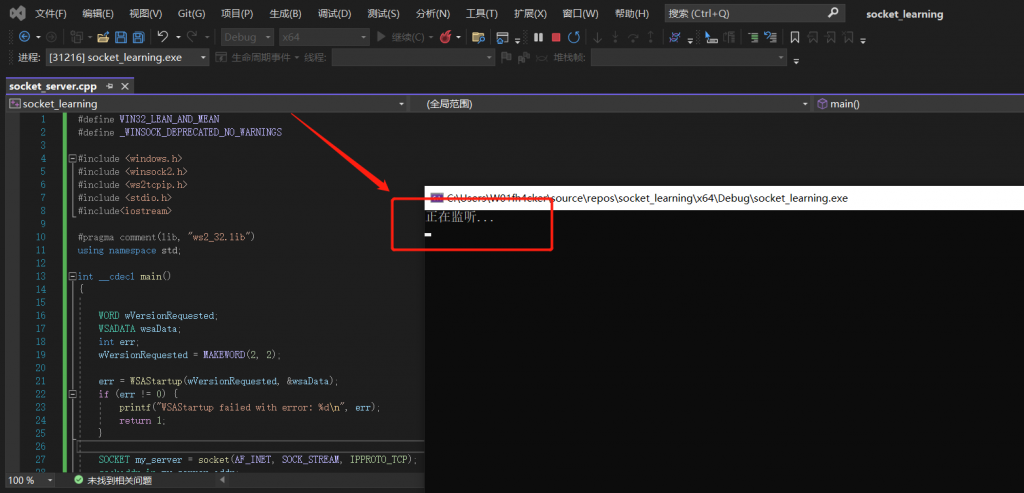Viewport: 1024px width, 493px height.
Task: Click the 正在监听... console output text
Action: [460, 218]
